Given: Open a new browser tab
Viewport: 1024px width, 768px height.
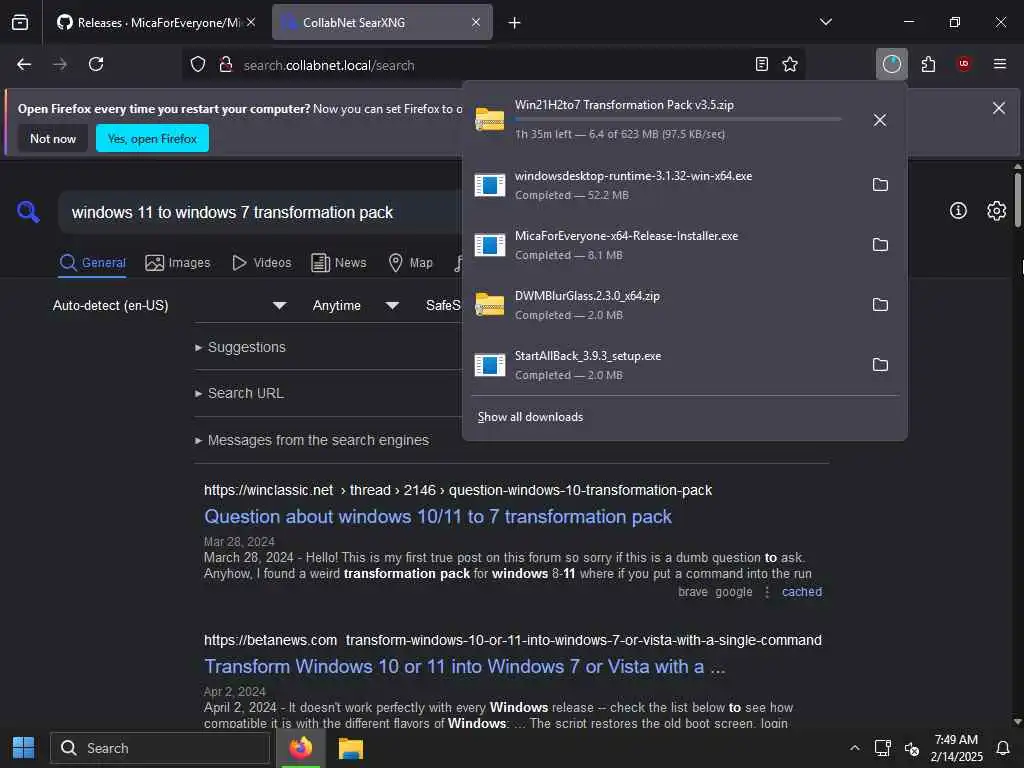Looking at the screenshot, I should coord(515,22).
